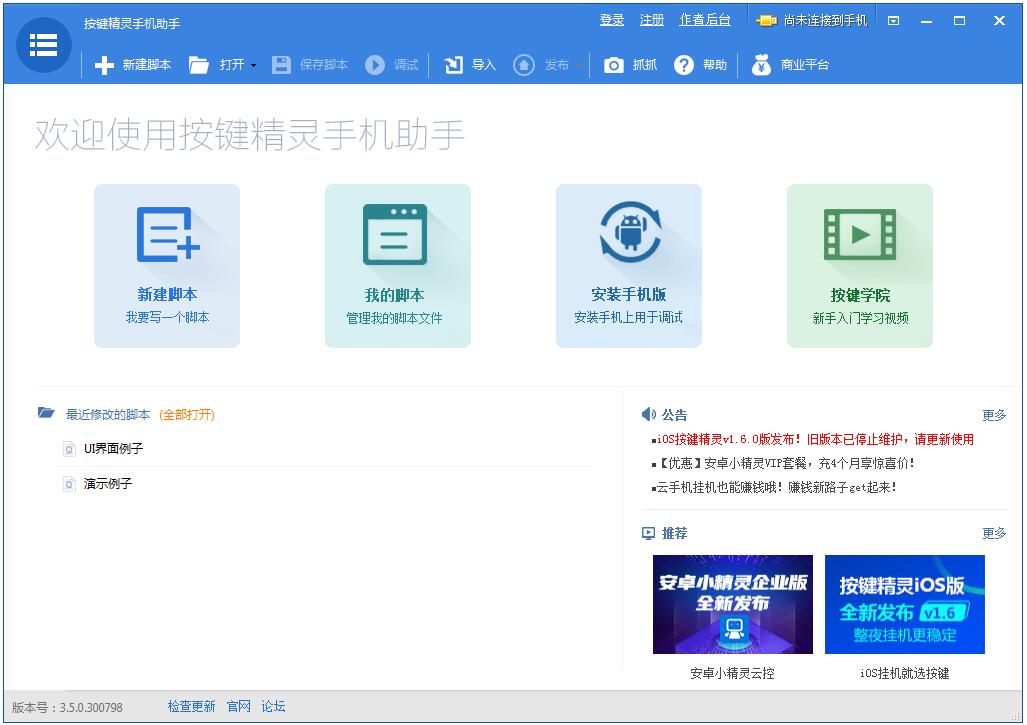1027x725 pixels.
Task: Click the 安卓小精灵云控 promo thumbnail
Action: 732,604
